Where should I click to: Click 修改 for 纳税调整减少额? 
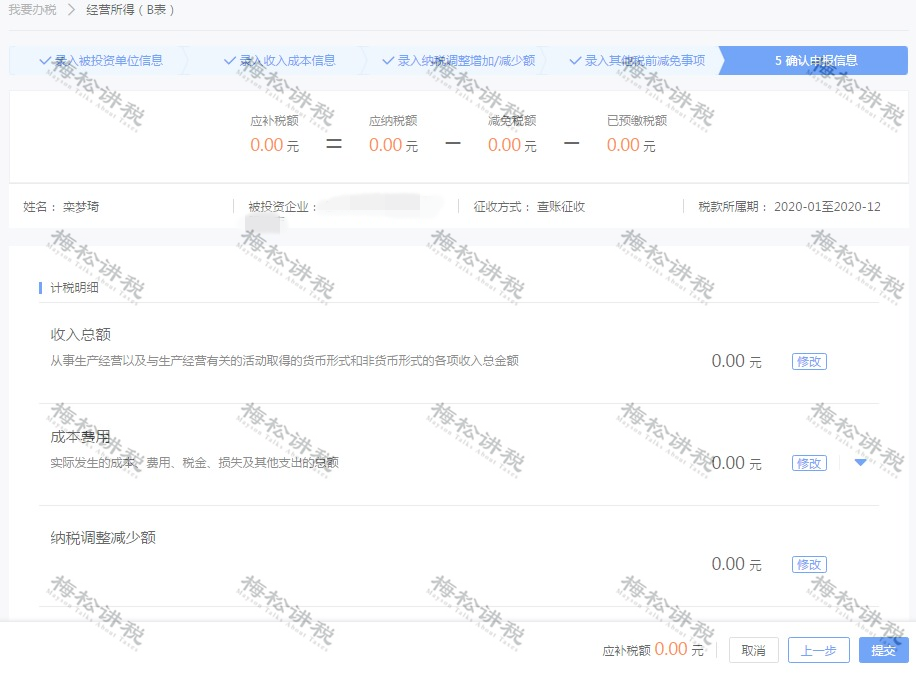click(x=809, y=565)
